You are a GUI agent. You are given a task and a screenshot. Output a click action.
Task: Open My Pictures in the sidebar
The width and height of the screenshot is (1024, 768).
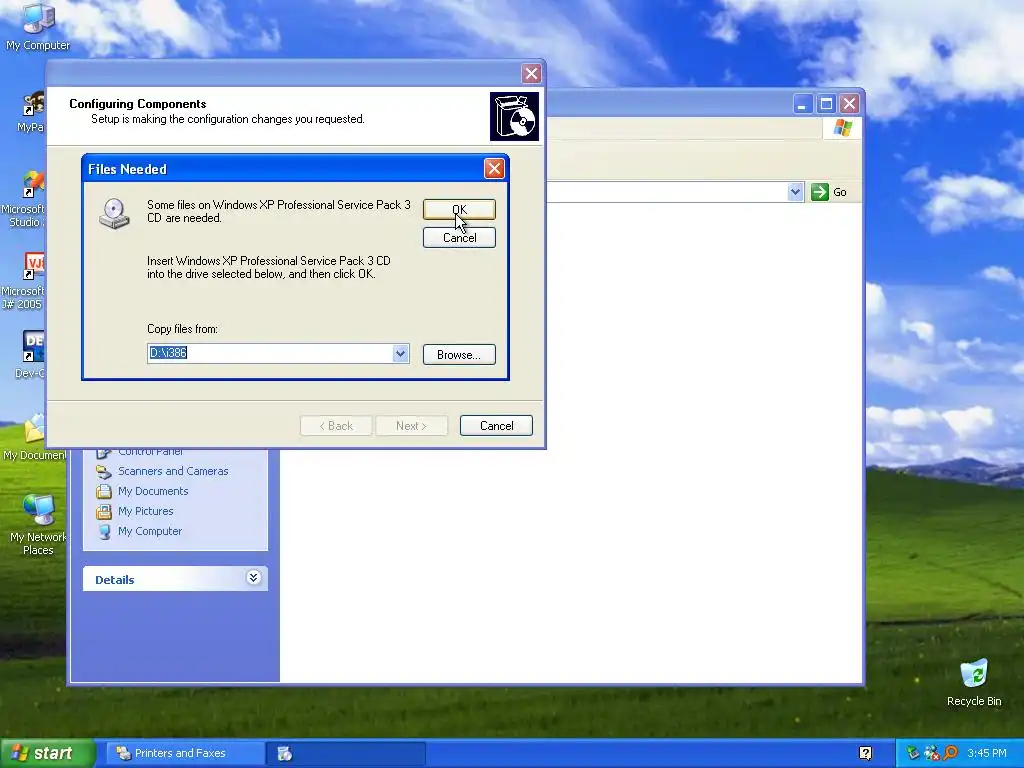pos(146,511)
